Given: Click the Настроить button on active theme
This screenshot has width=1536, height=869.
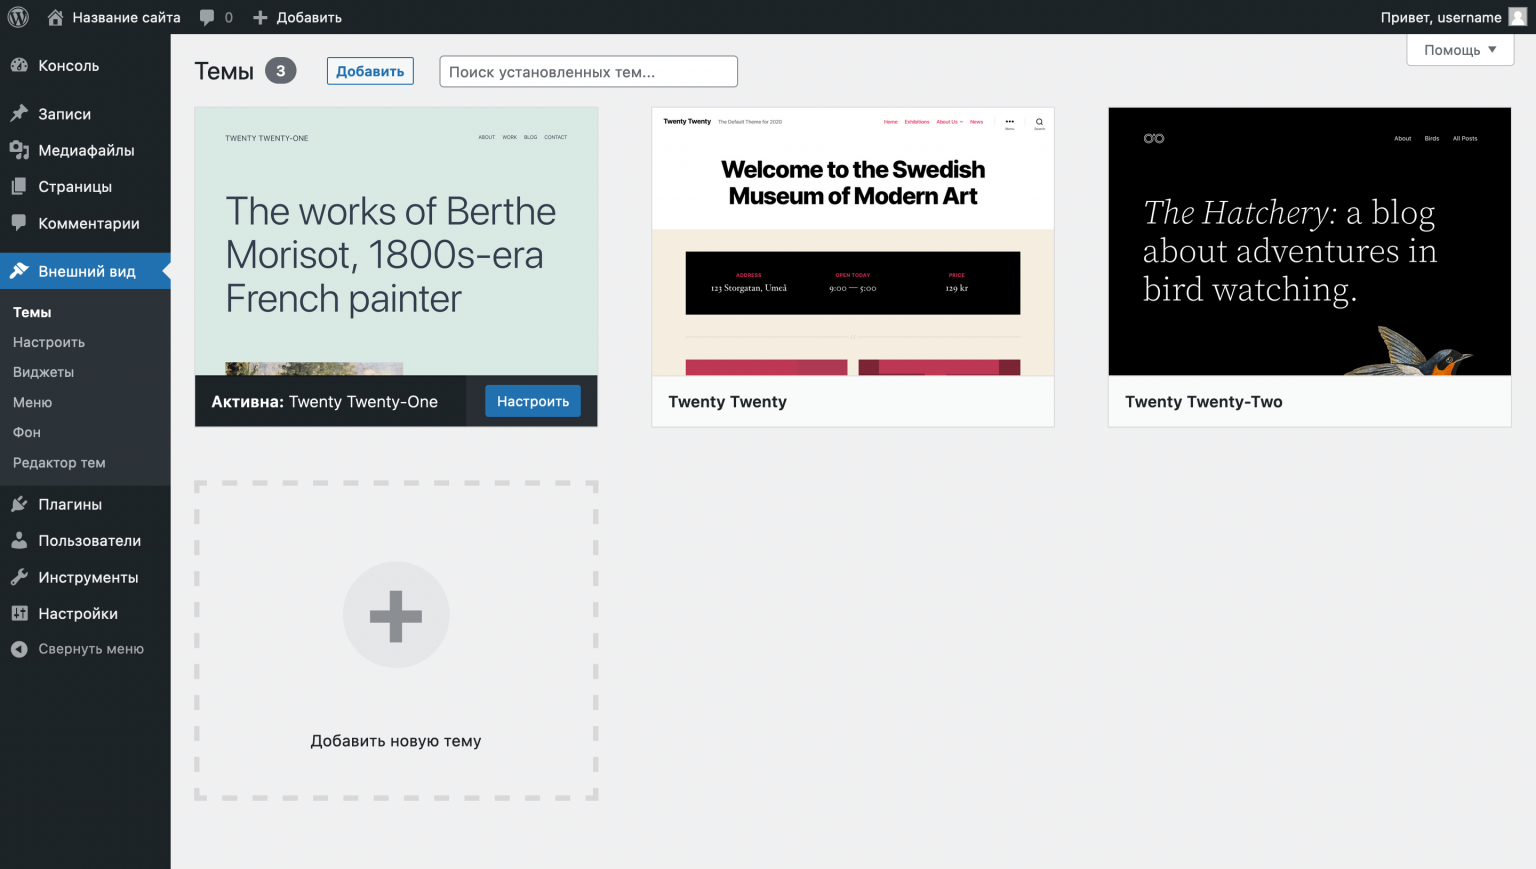Looking at the screenshot, I should [x=532, y=401].
